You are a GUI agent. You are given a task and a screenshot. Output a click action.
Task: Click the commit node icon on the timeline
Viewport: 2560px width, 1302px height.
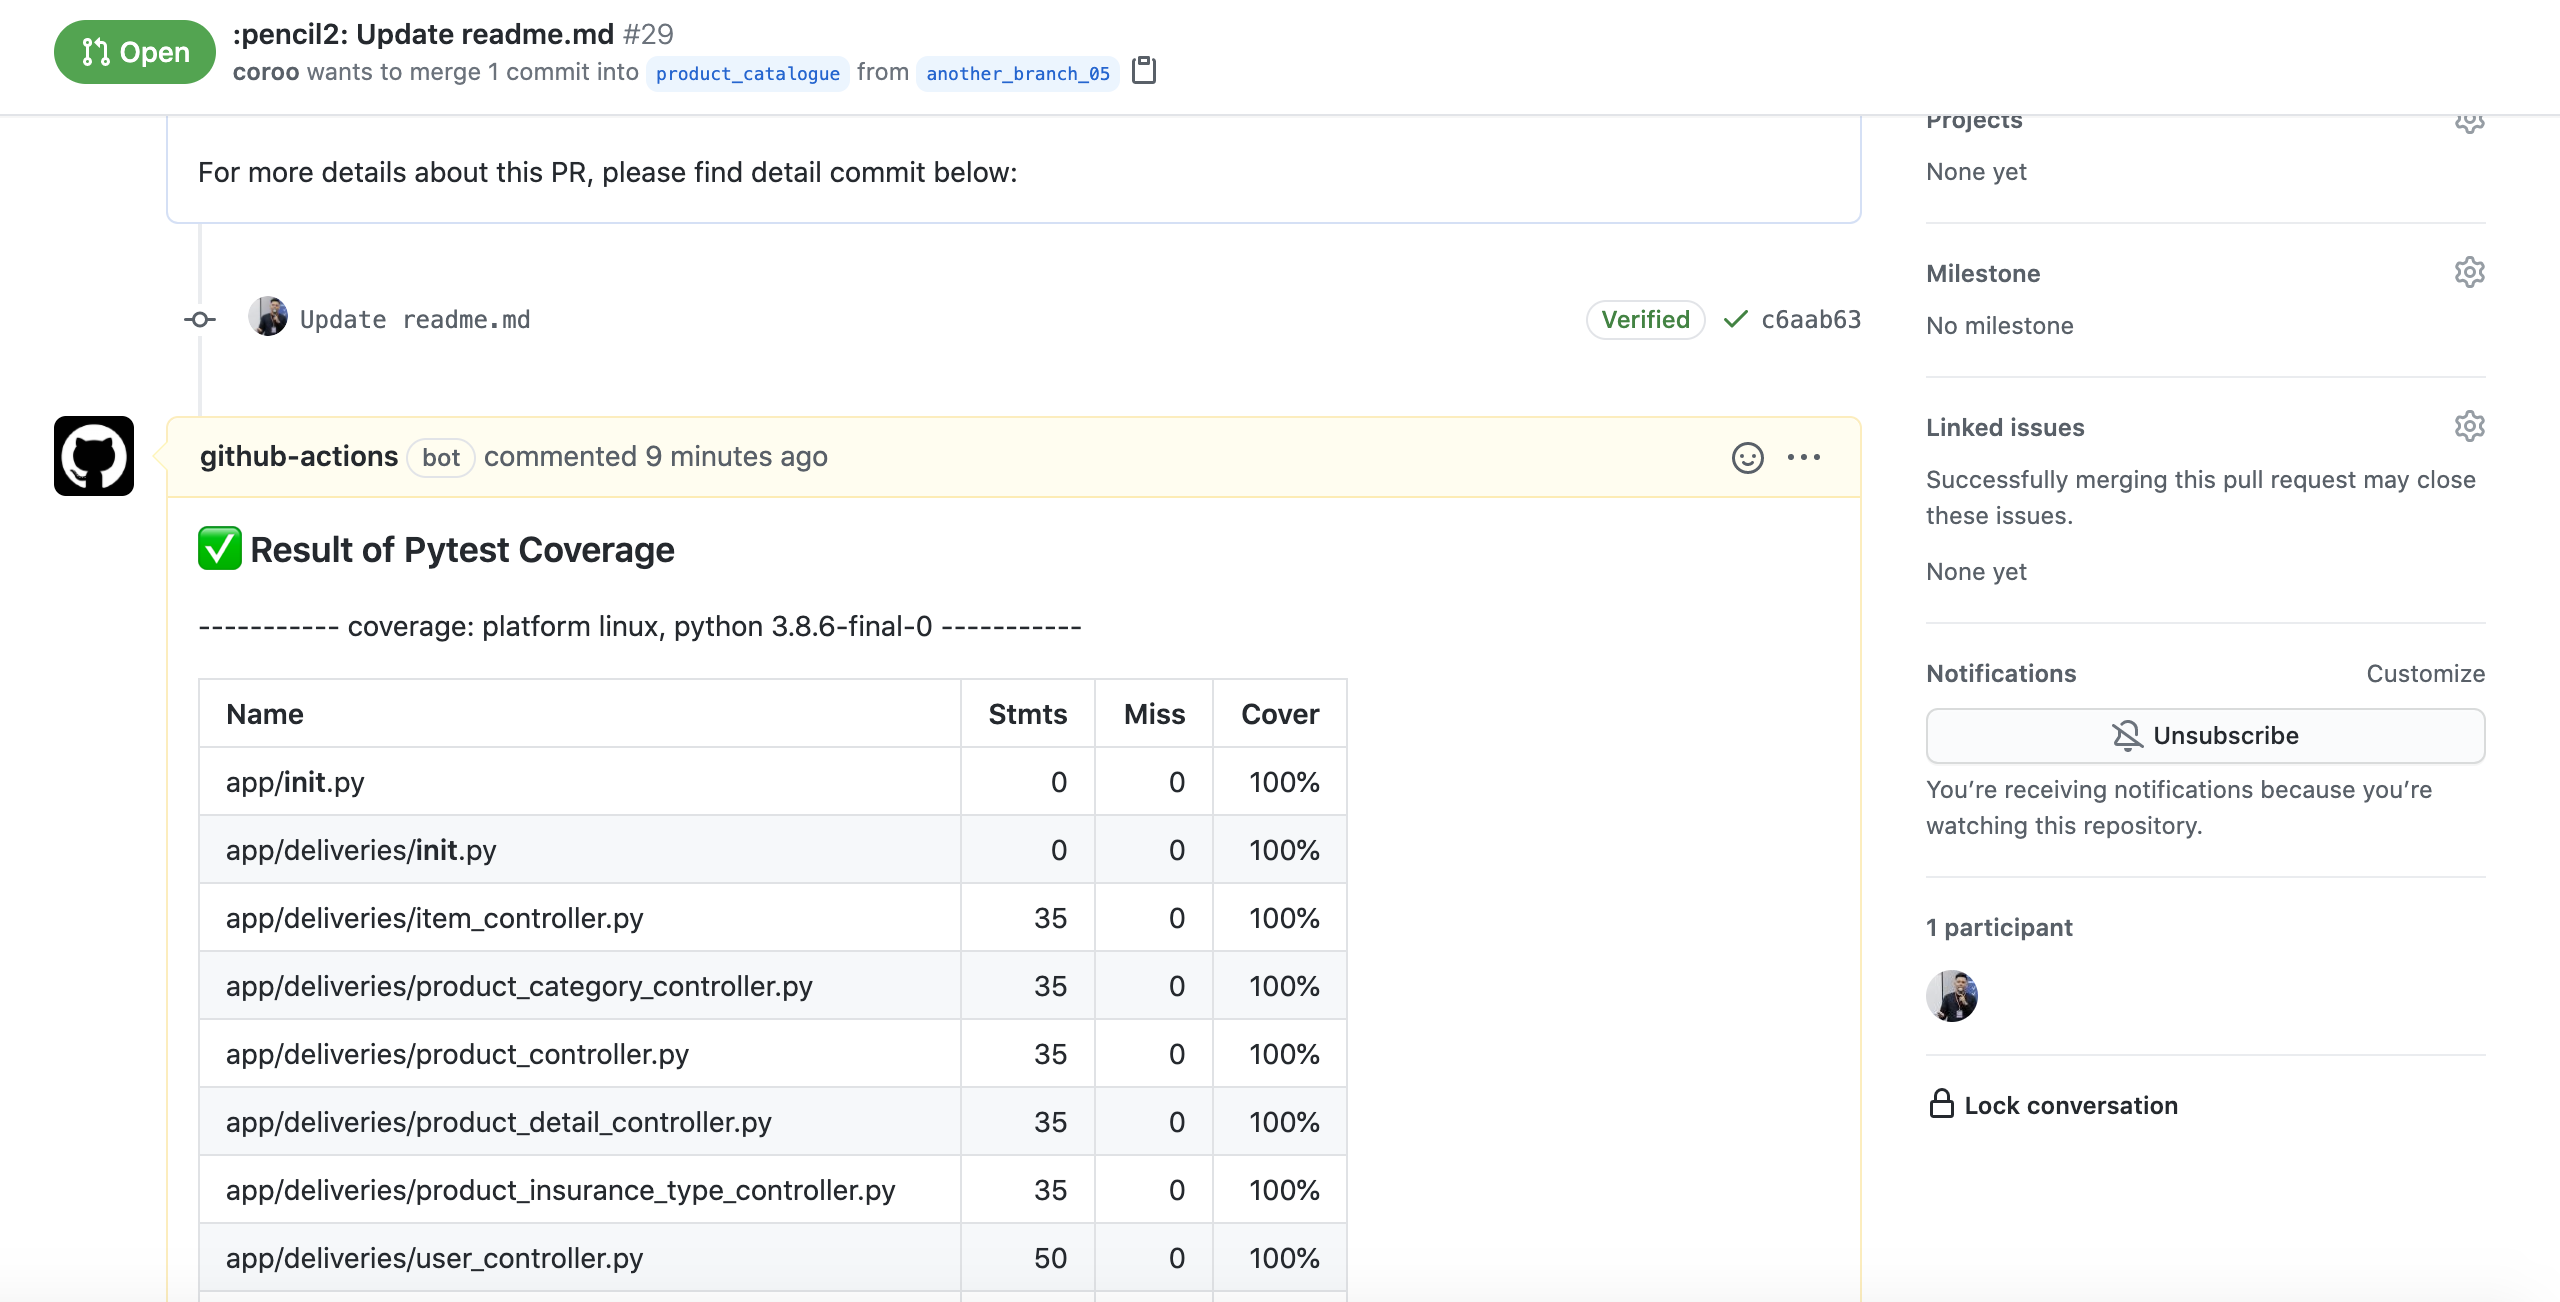200,319
